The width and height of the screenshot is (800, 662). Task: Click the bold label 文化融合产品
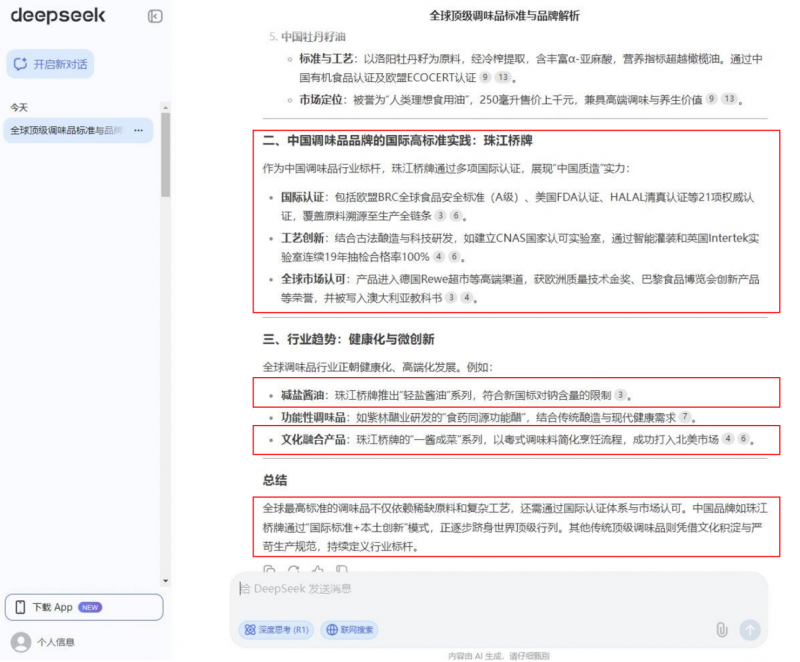(313, 440)
